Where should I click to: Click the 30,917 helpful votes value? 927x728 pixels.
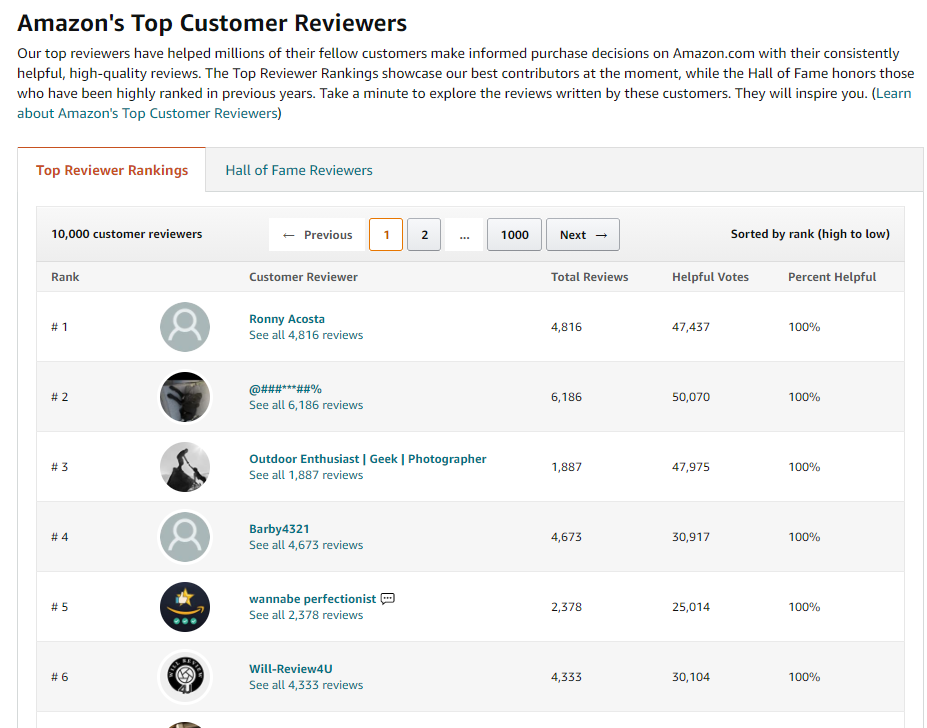tap(691, 537)
